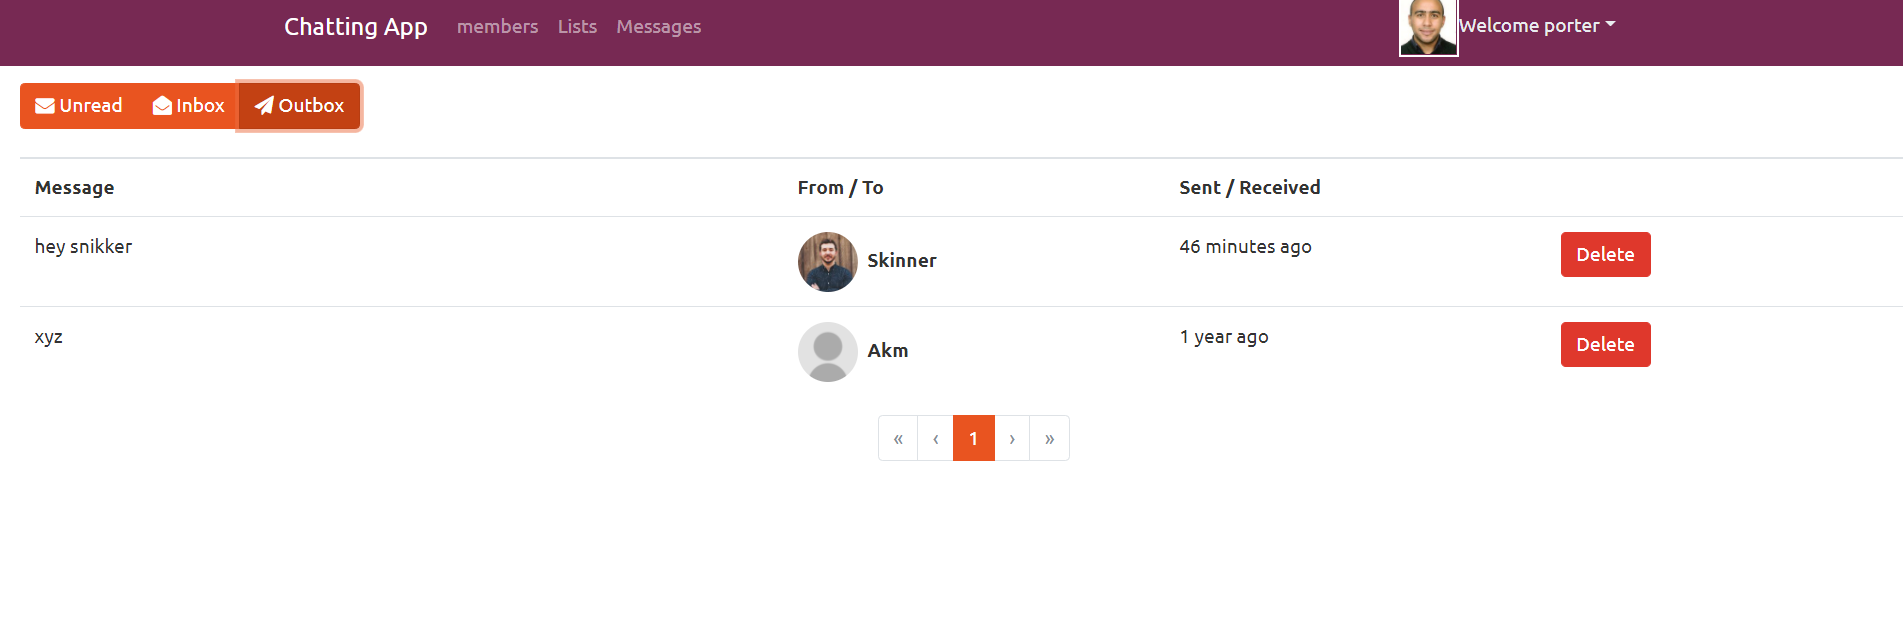The width and height of the screenshot is (1903, 629).
Task: Delete the 'xyz' message from Akm
Action: [x=1605, y=344]
